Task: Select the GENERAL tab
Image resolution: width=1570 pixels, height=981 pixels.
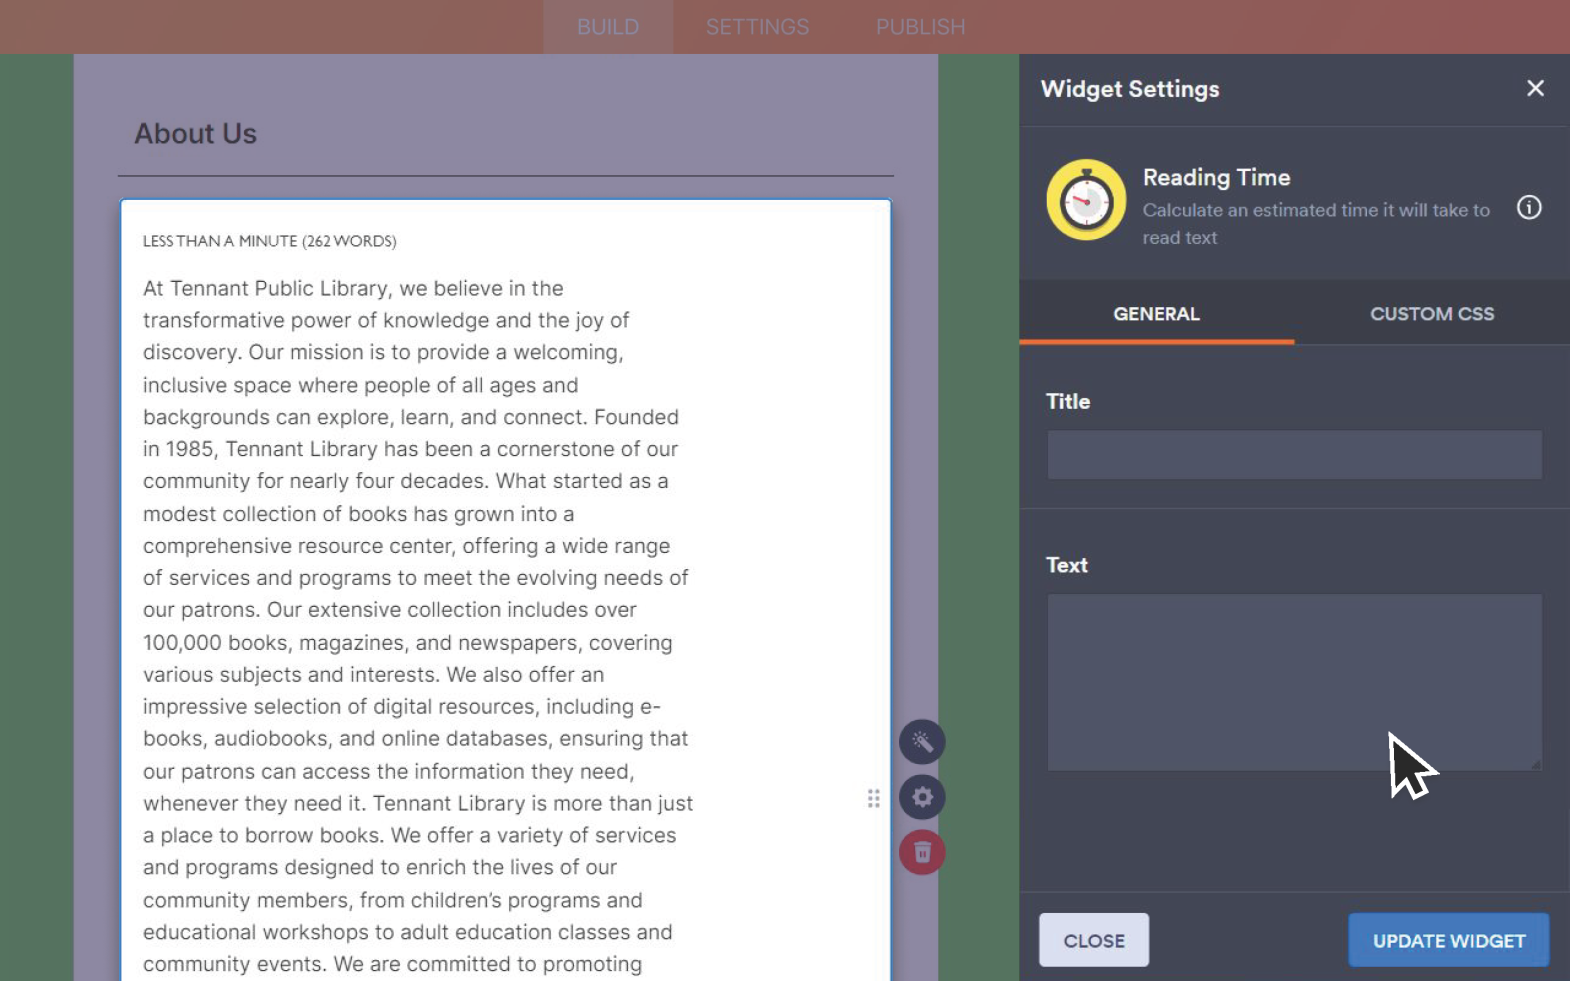Action: tap(1156, 314)
